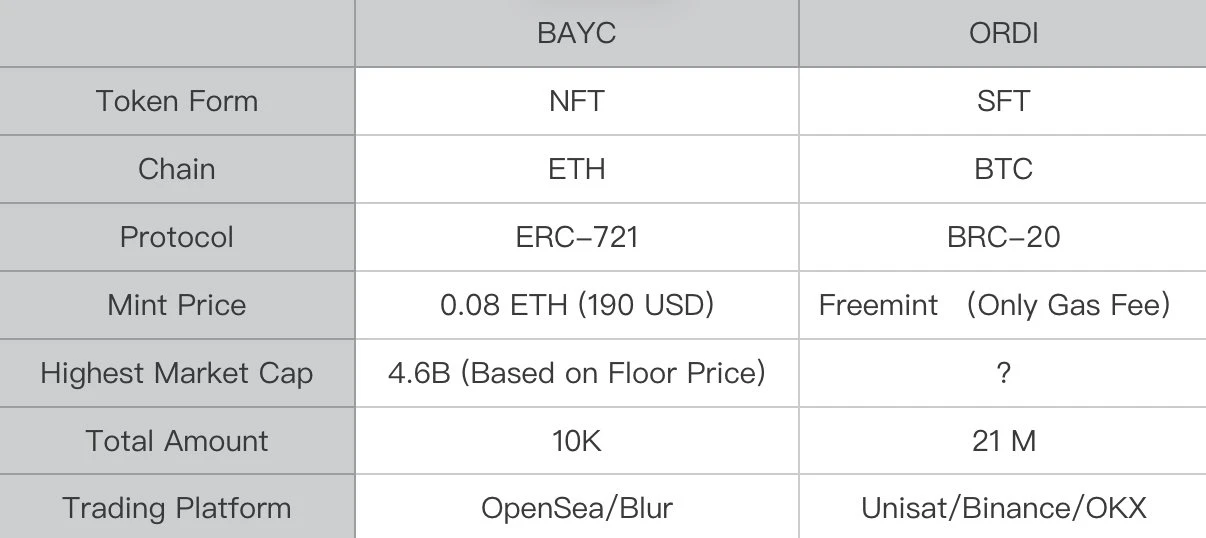The image size is (1206, 538).
Task: Select the Mint Price row label
Action: [x=177, y=305]
